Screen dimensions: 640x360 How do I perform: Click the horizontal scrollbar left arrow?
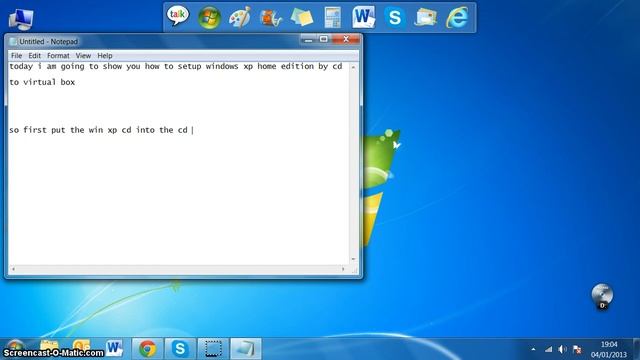coord(13,269)
